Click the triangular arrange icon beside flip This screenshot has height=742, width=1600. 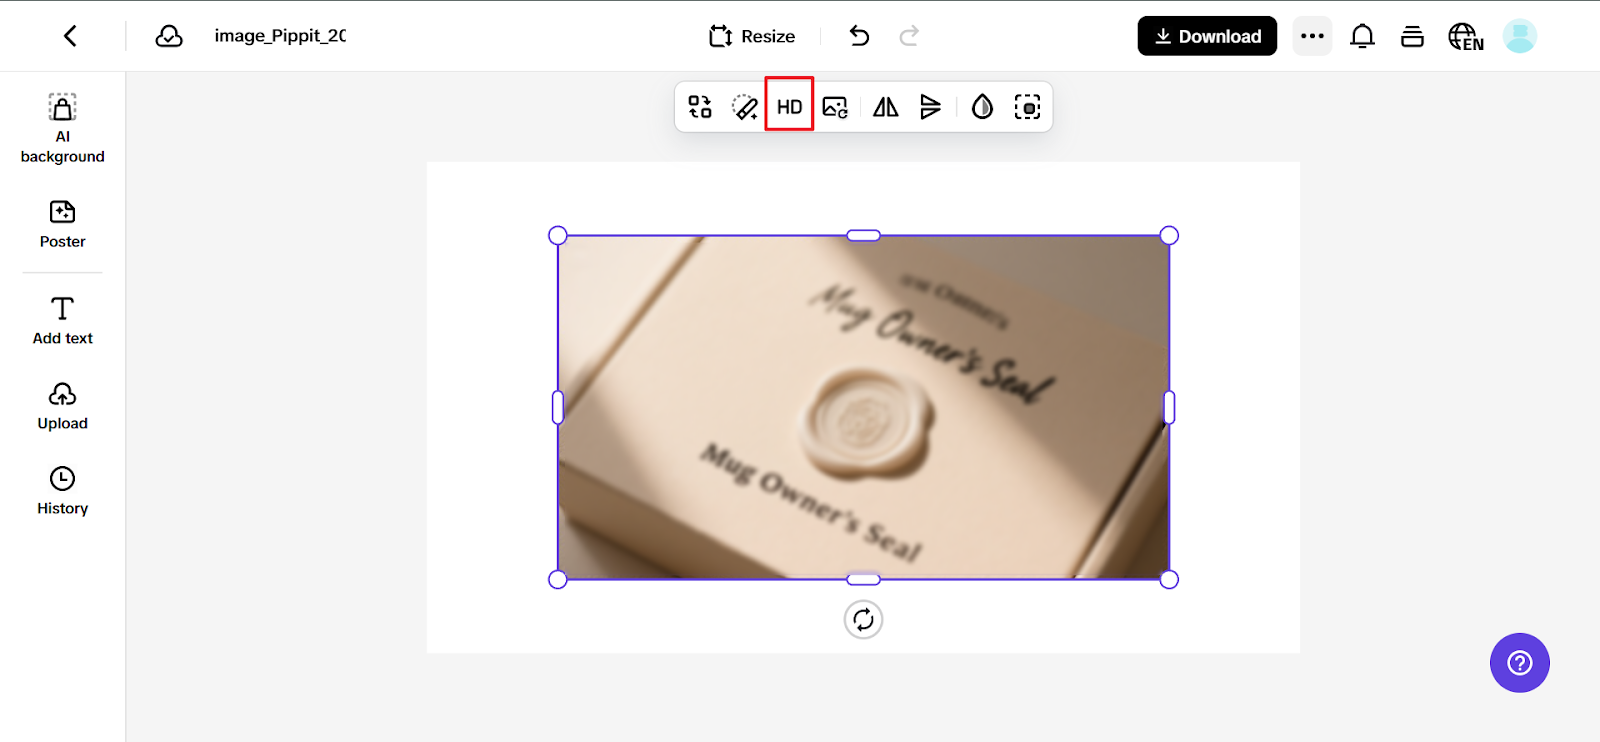[x=930, y=107]
